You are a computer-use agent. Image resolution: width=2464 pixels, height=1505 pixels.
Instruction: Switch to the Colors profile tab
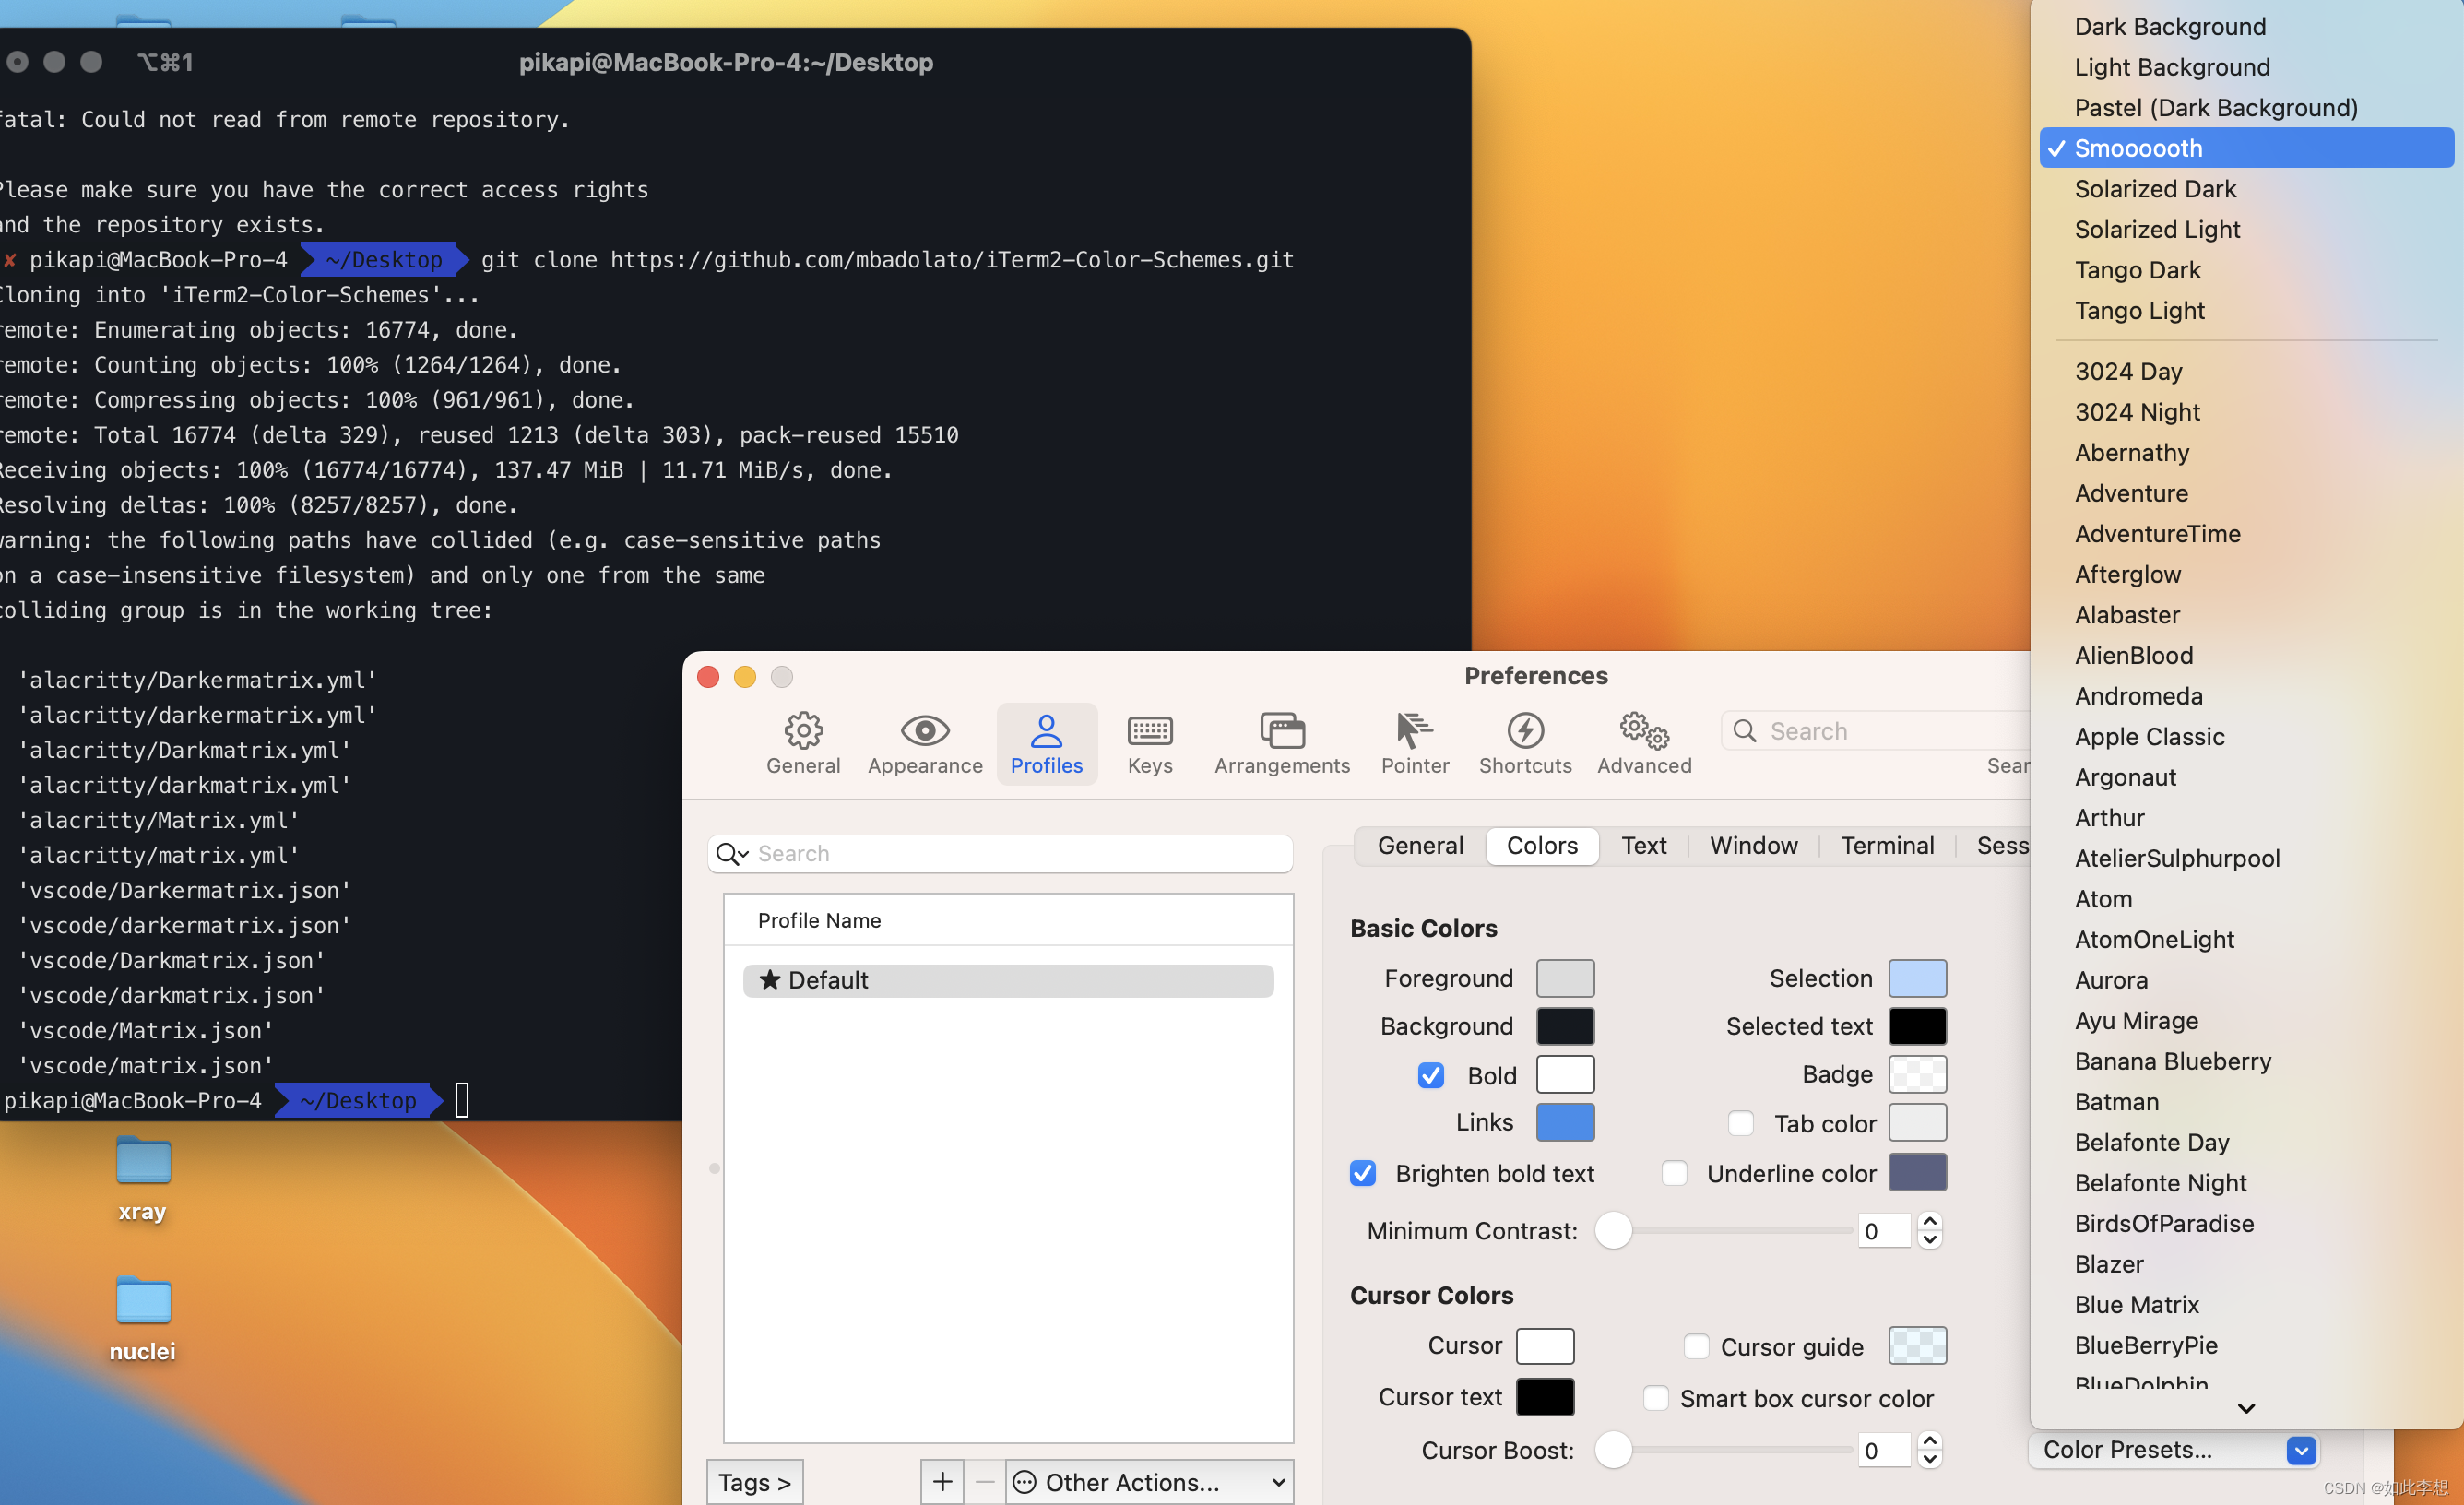click(1541, 845)
